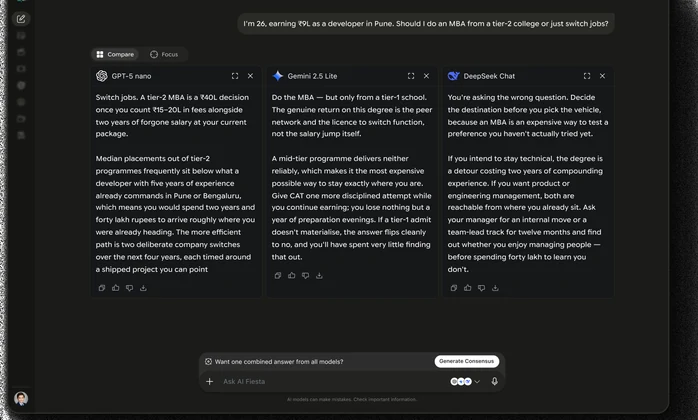Viewport: 698px width, 420px height.
Task: Expand the Gemini 2.5 Lite panel to fullscreen
Action: 411,76
